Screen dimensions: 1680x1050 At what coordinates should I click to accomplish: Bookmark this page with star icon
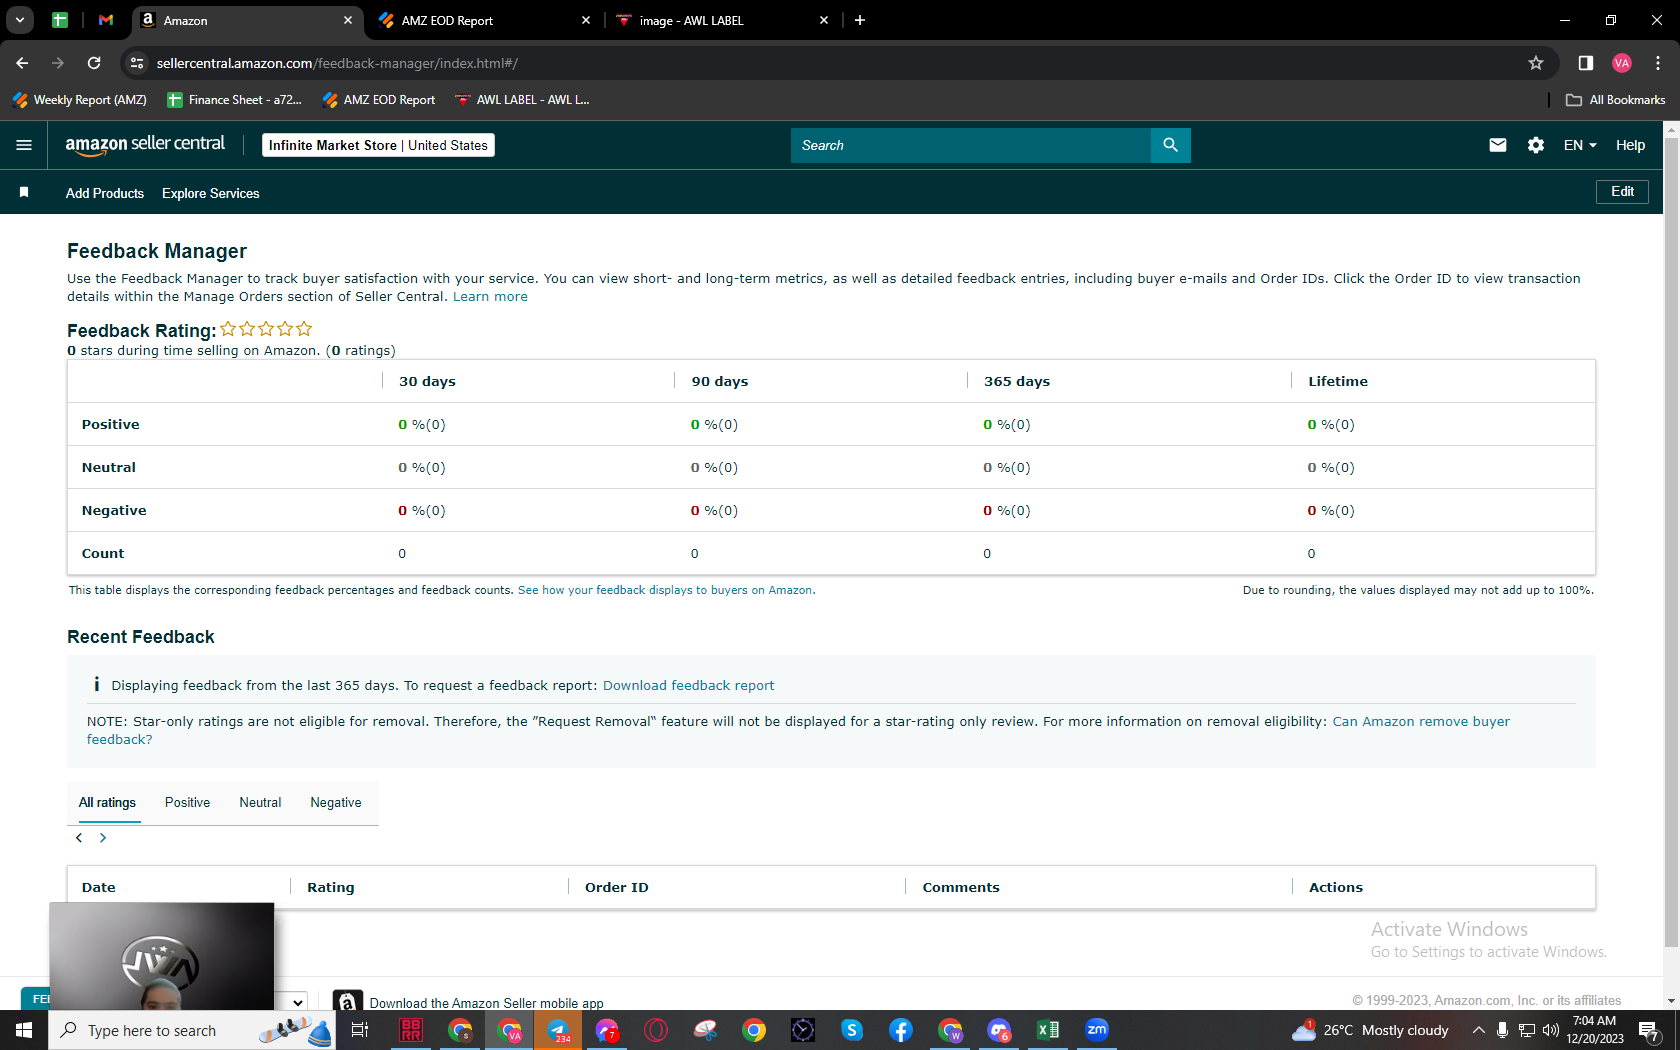[1536, 63]
